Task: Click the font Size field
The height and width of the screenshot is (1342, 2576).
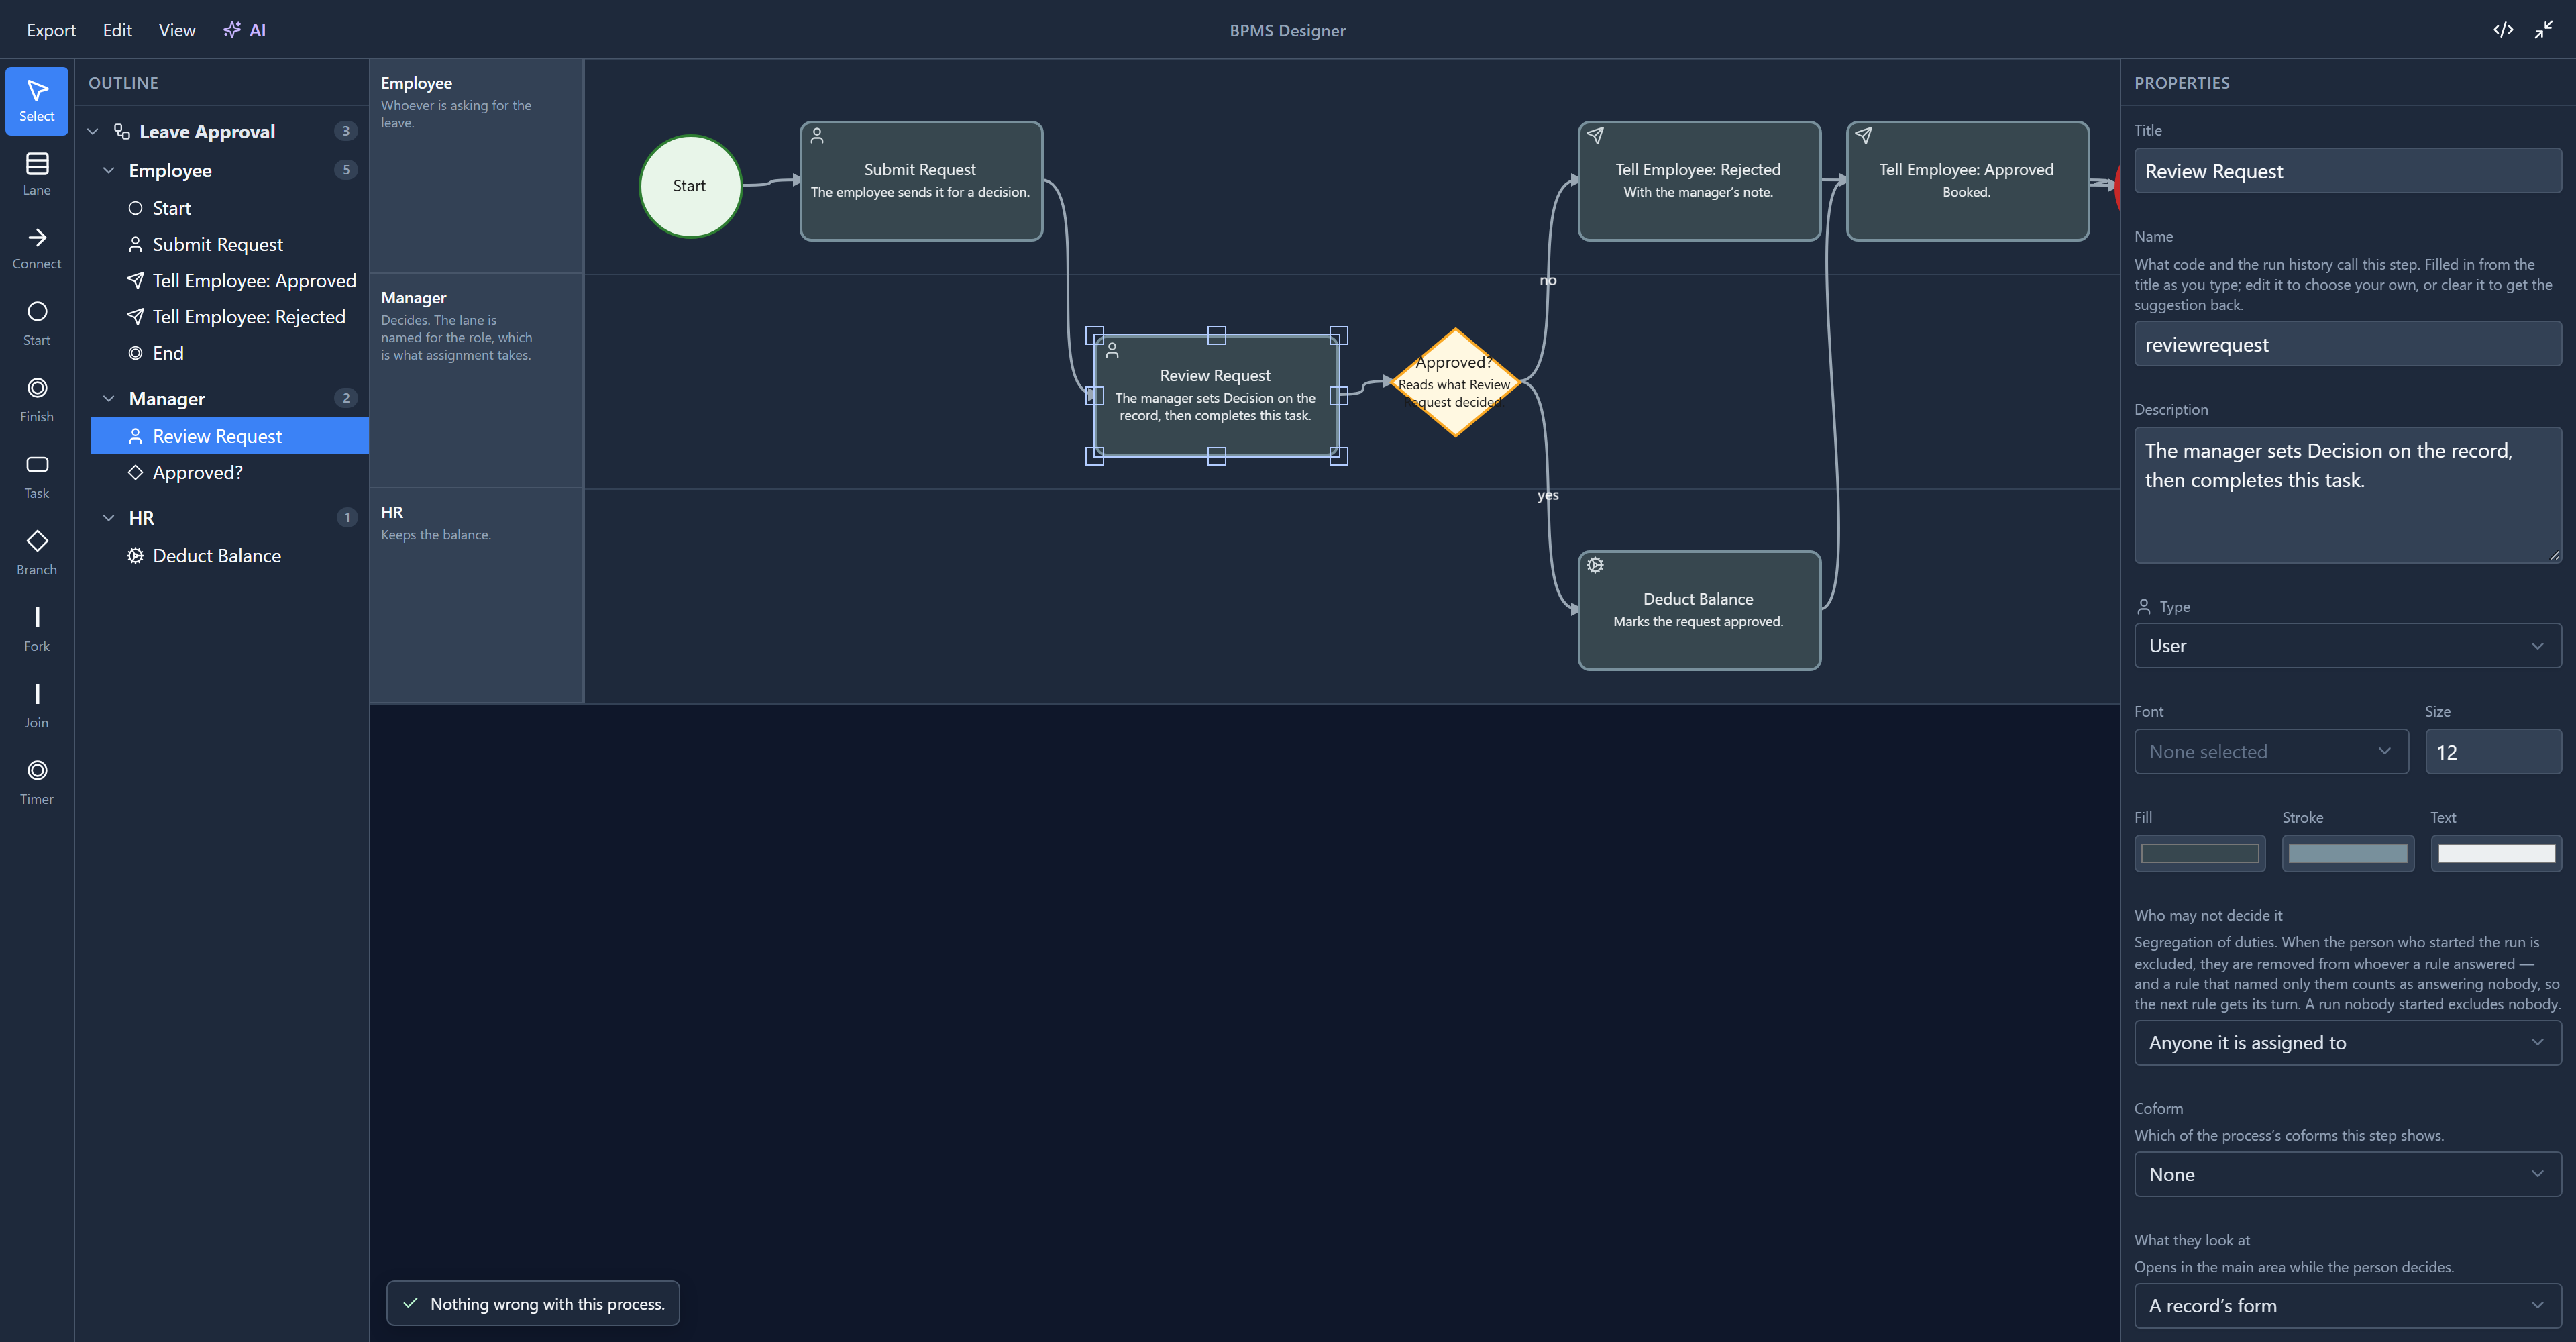Action: 2493,751
